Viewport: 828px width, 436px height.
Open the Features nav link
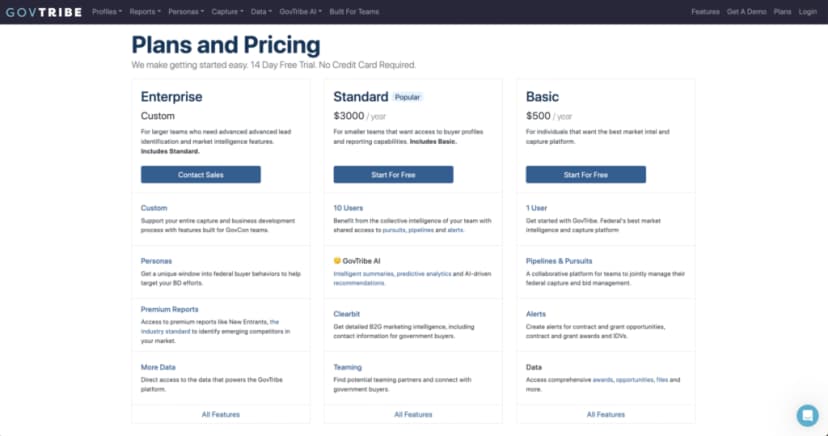705,12
